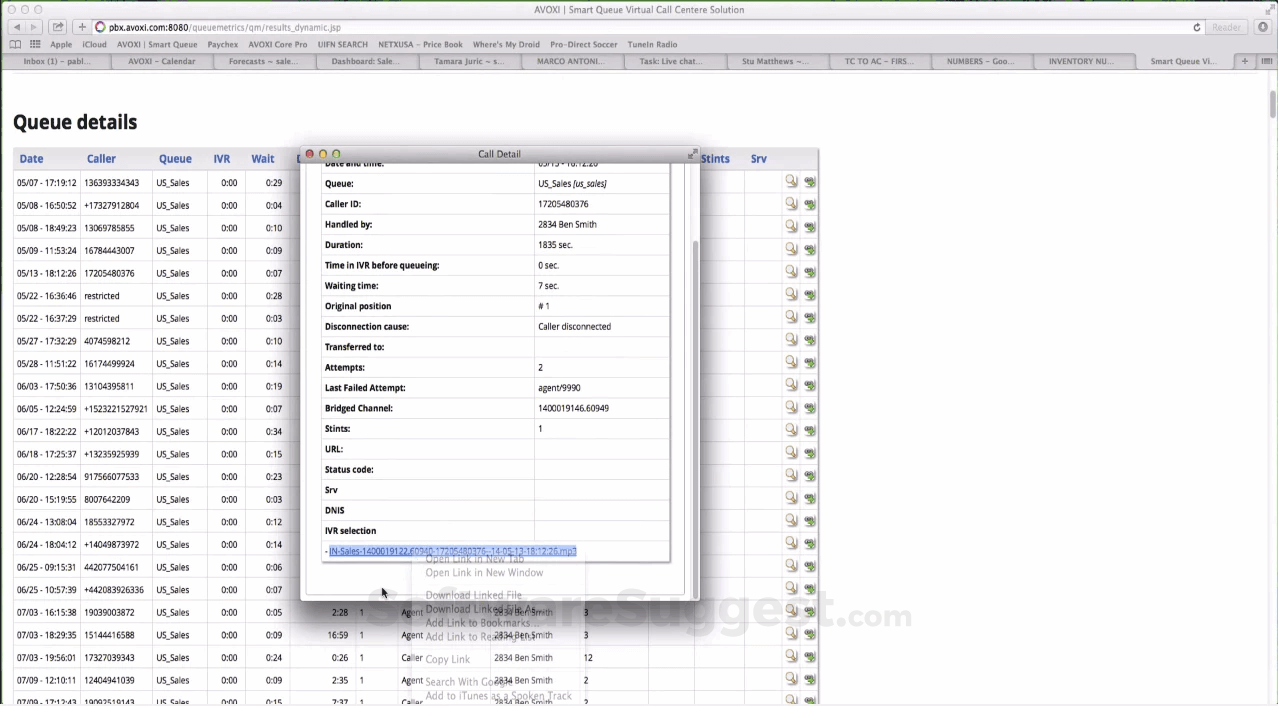This screenshot has height=706, width=1278.
Task: Sort table by the Caller column header
Action: (101, 158)
